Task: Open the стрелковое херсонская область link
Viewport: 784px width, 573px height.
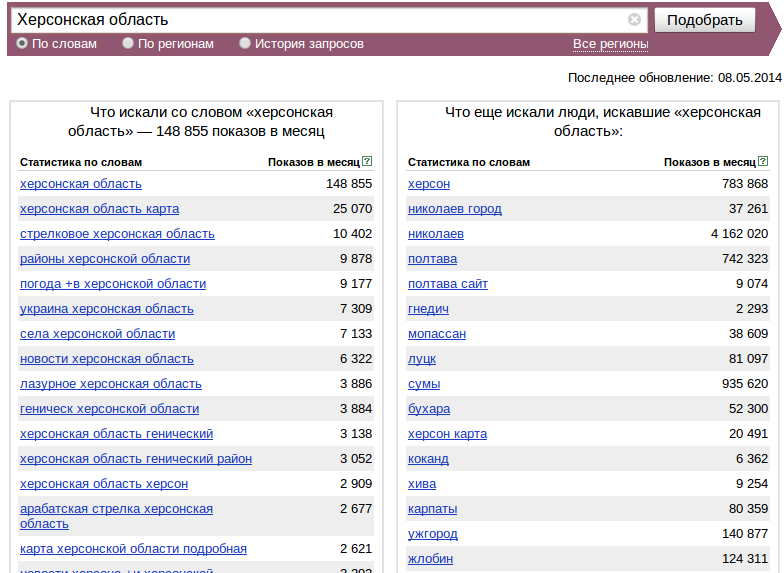Action: coord(118,234)
